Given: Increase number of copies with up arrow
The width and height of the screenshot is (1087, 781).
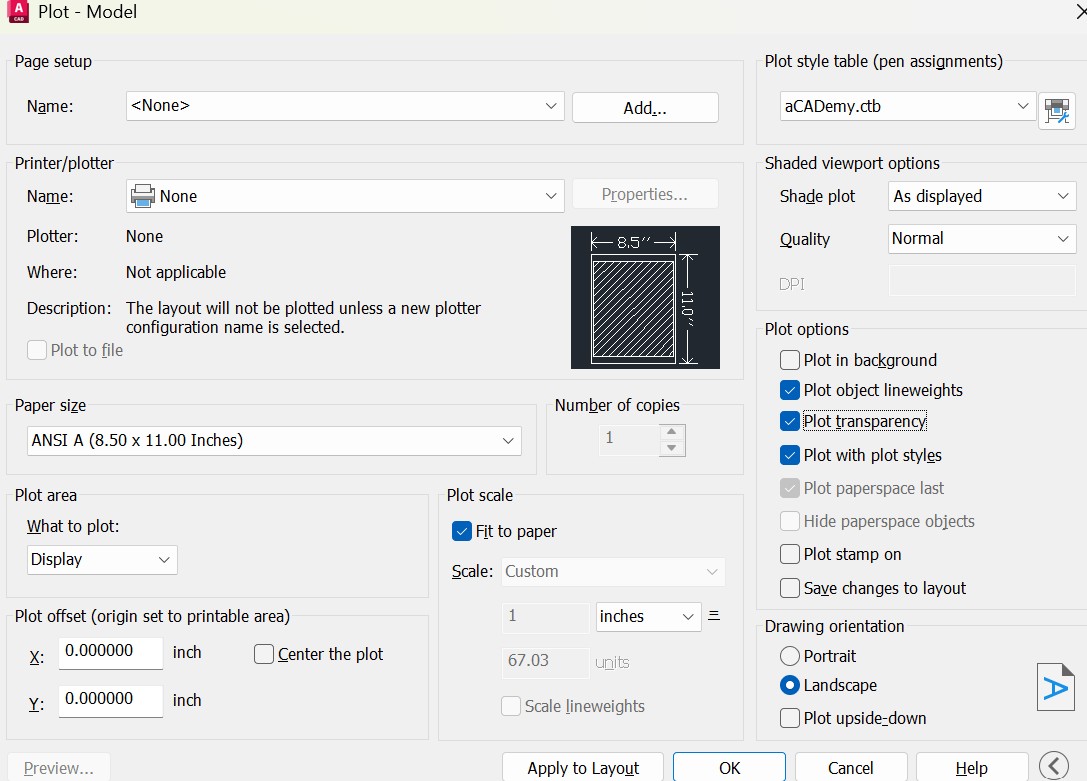Looking at the screenshot, I should click(671, 432).
